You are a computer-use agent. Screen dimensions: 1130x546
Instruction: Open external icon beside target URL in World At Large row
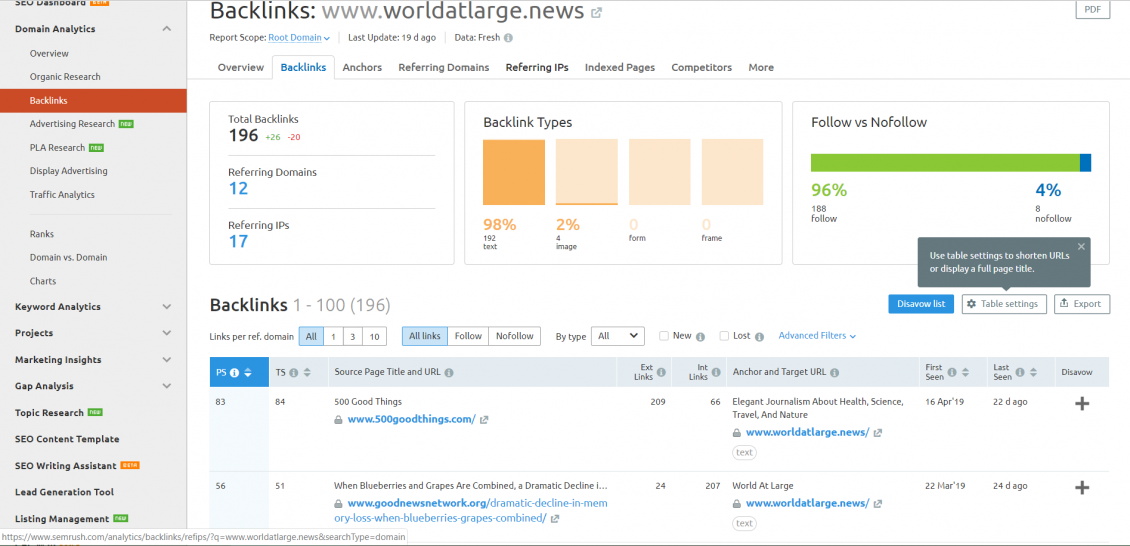(878, 504)
